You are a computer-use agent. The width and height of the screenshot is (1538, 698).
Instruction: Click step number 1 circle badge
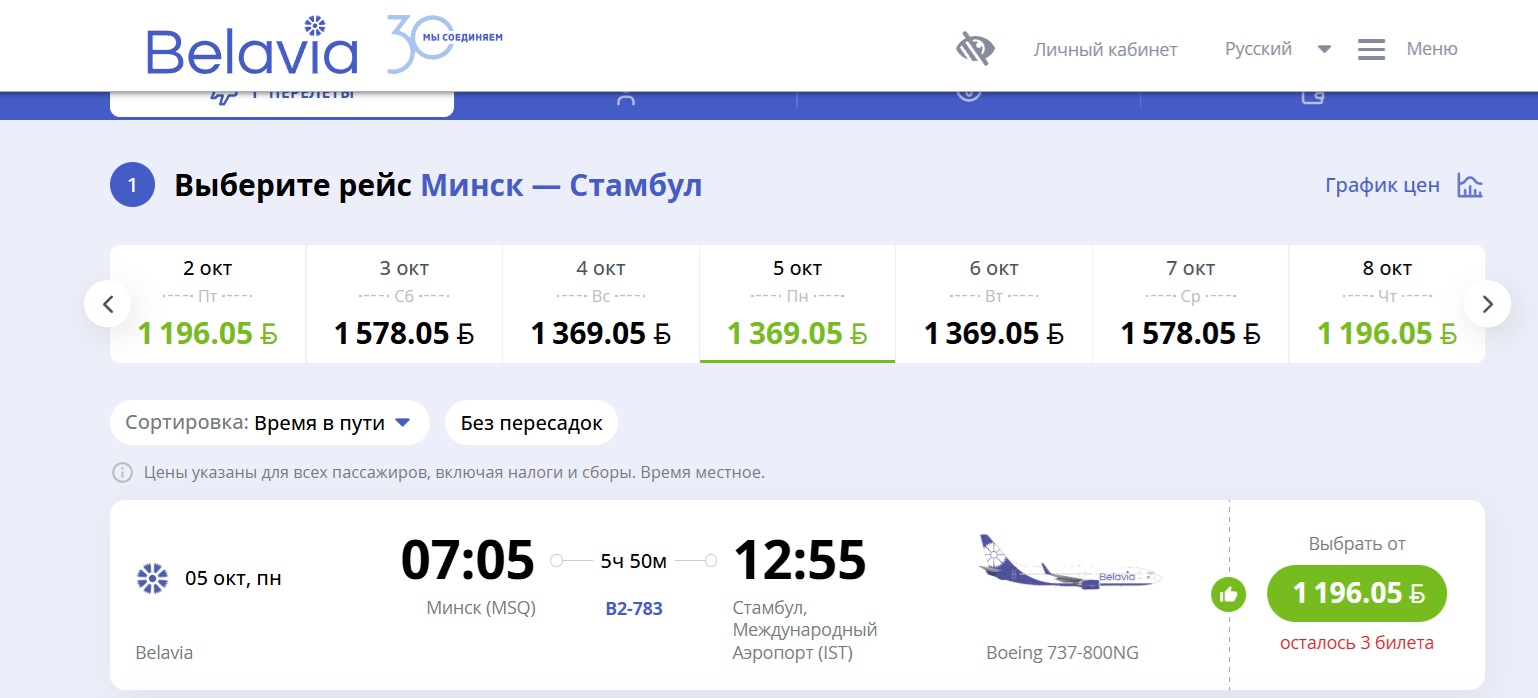132,185
